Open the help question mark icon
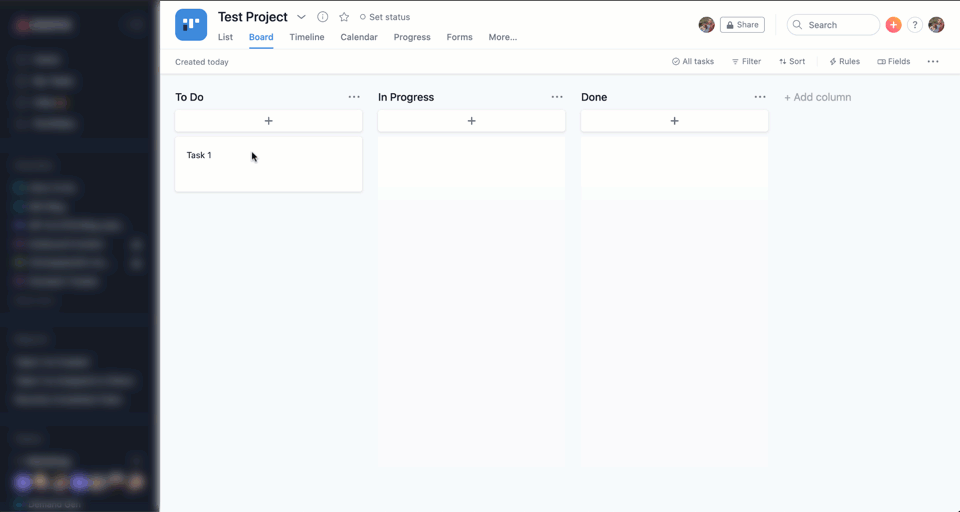 [x=914, y=25]
